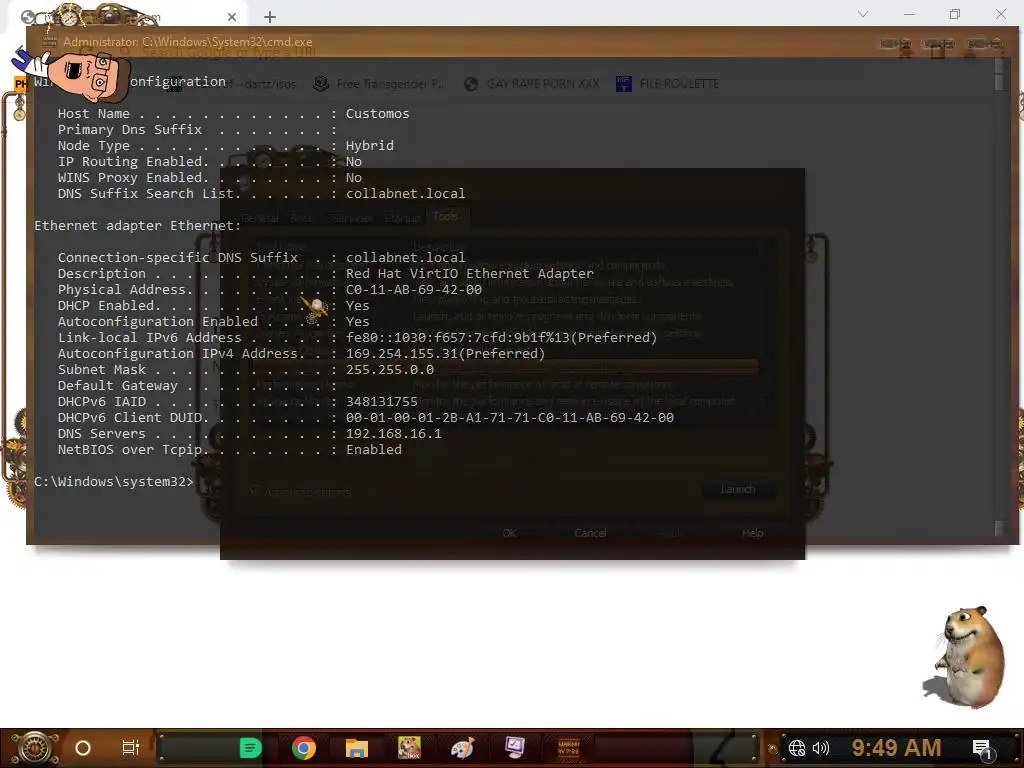The height and width of the screenshot is (768, 1024).
Task: Click 'DNS Suffix Search List' value collabnet.local
Action: pyautogui.click(x=406, y=193)
